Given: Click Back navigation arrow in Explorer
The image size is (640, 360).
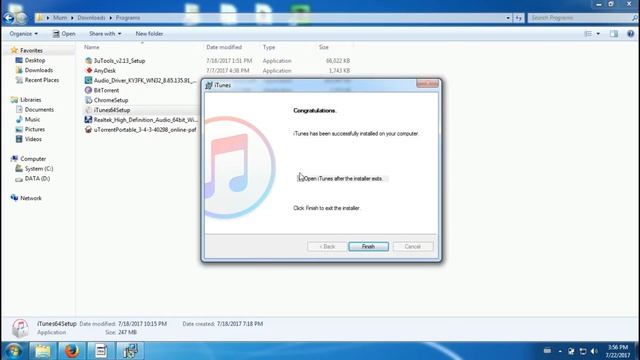Looking at the screenshot, I should click(9, 18).
